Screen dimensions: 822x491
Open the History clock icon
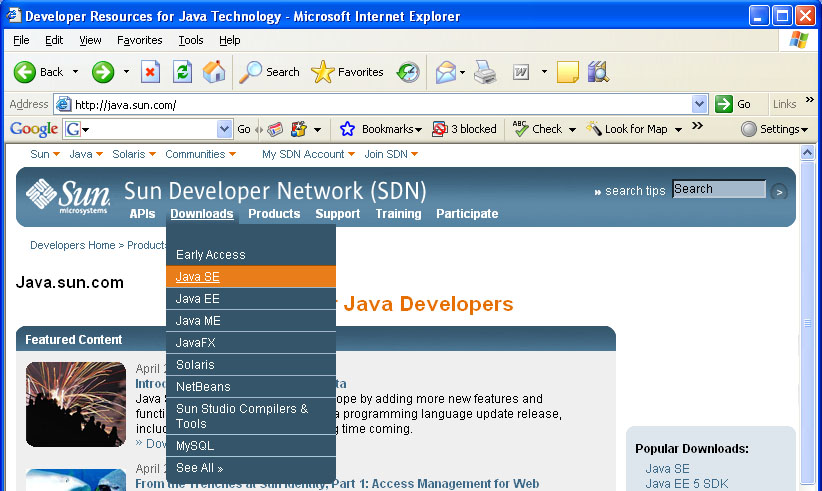[x=408, y=72]
